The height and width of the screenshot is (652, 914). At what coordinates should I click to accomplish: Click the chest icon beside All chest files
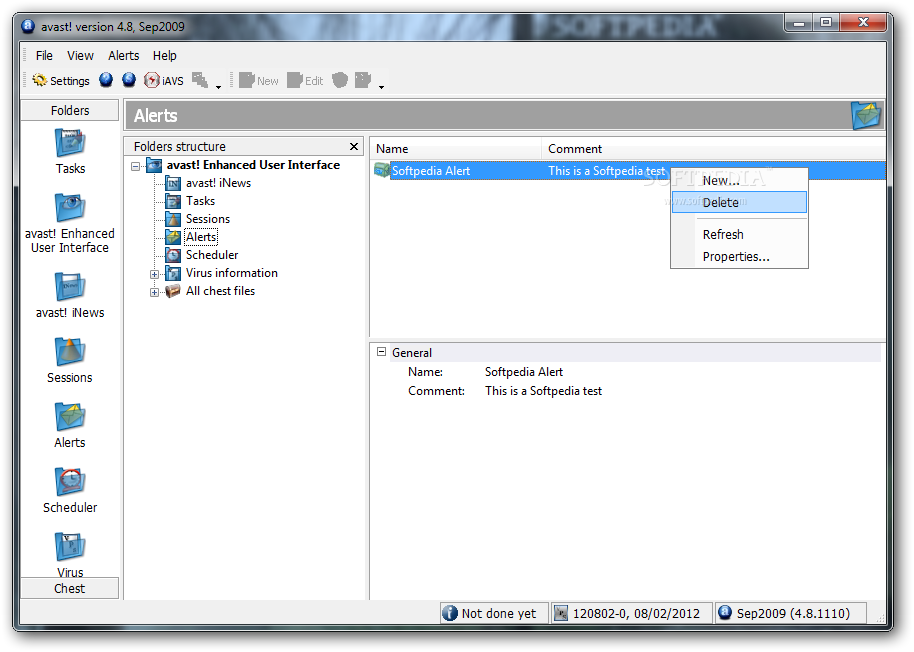pyautogui.click(x=173, y=291)
